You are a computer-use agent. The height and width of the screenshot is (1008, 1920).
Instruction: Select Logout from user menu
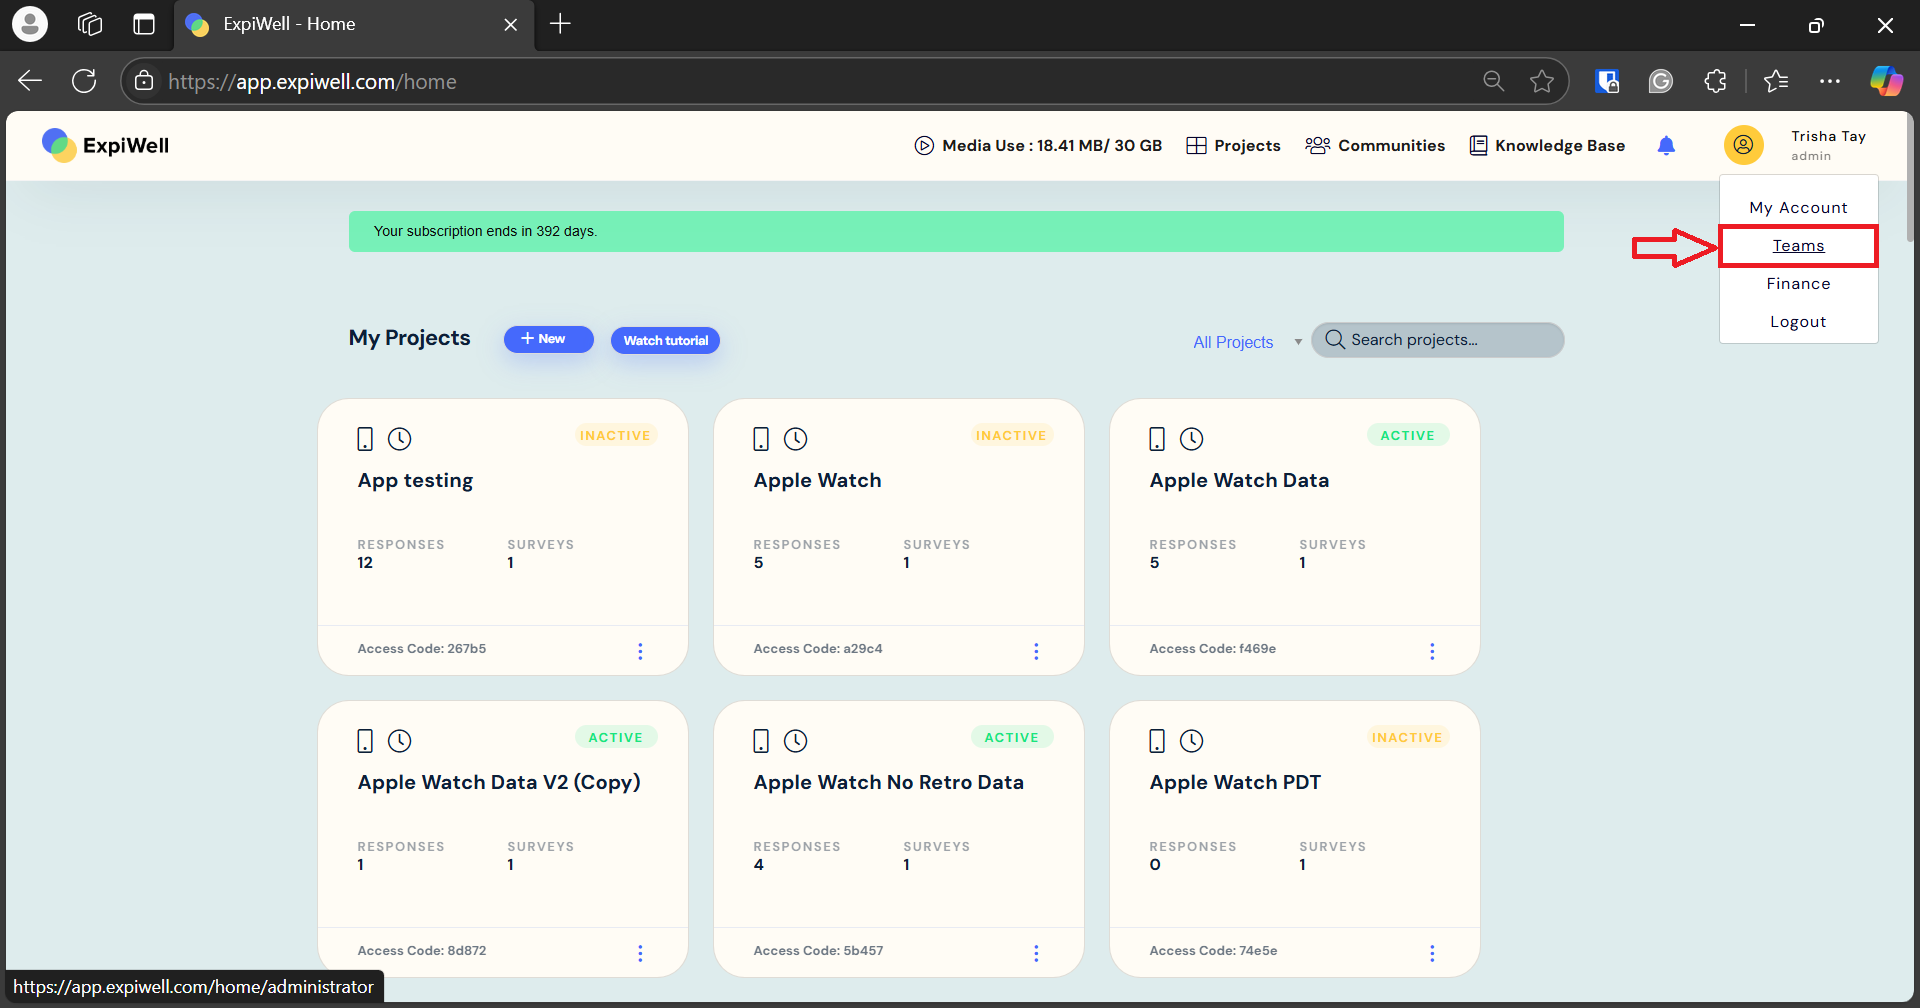pyautogui.click(x=1798, y=322)
